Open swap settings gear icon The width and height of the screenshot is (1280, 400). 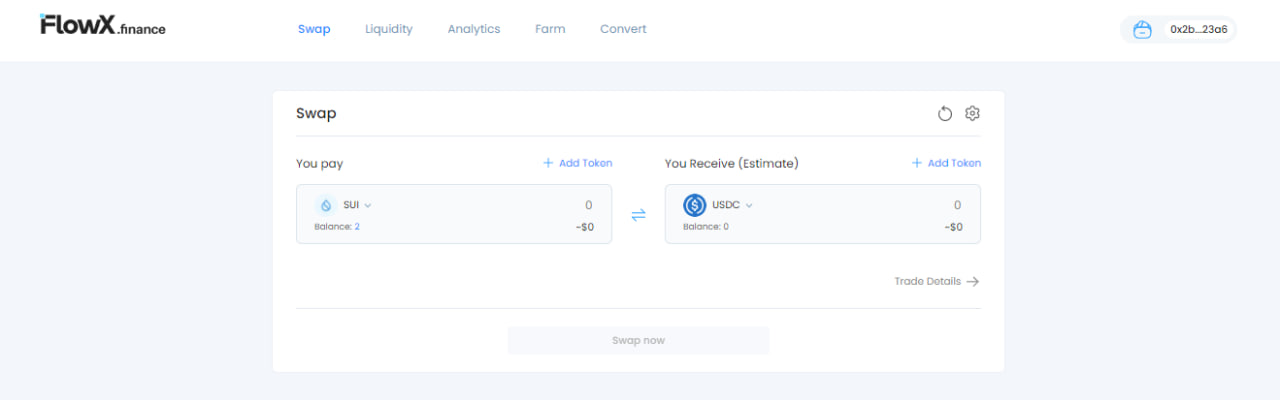[972, 114]
